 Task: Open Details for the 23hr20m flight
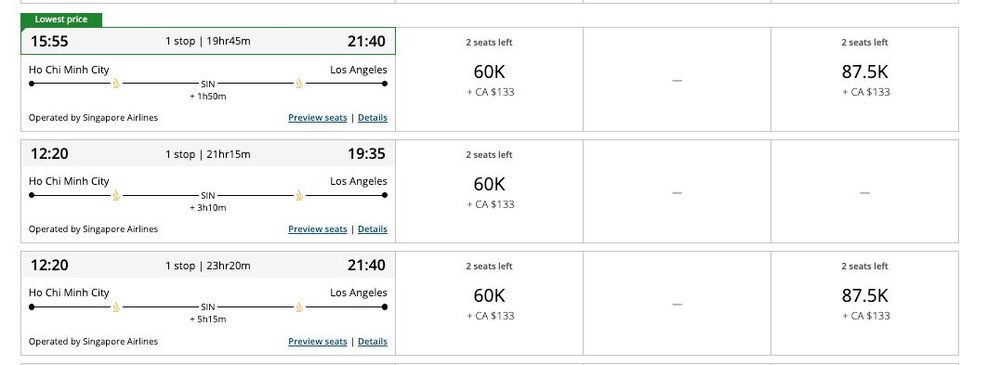tap(372, 341)
